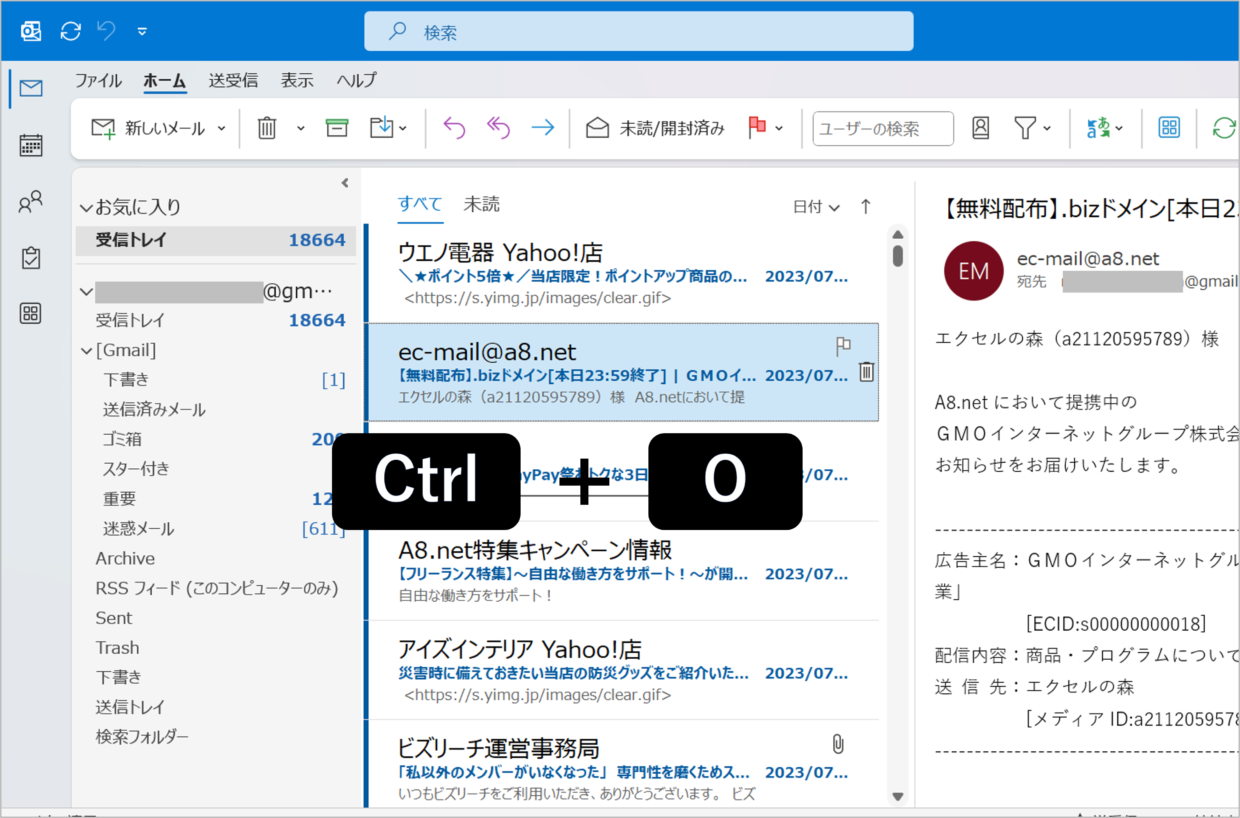1240x818 pixels.
Task: Click the apps grid icon in ribbon
Action: coord(1169,128)
